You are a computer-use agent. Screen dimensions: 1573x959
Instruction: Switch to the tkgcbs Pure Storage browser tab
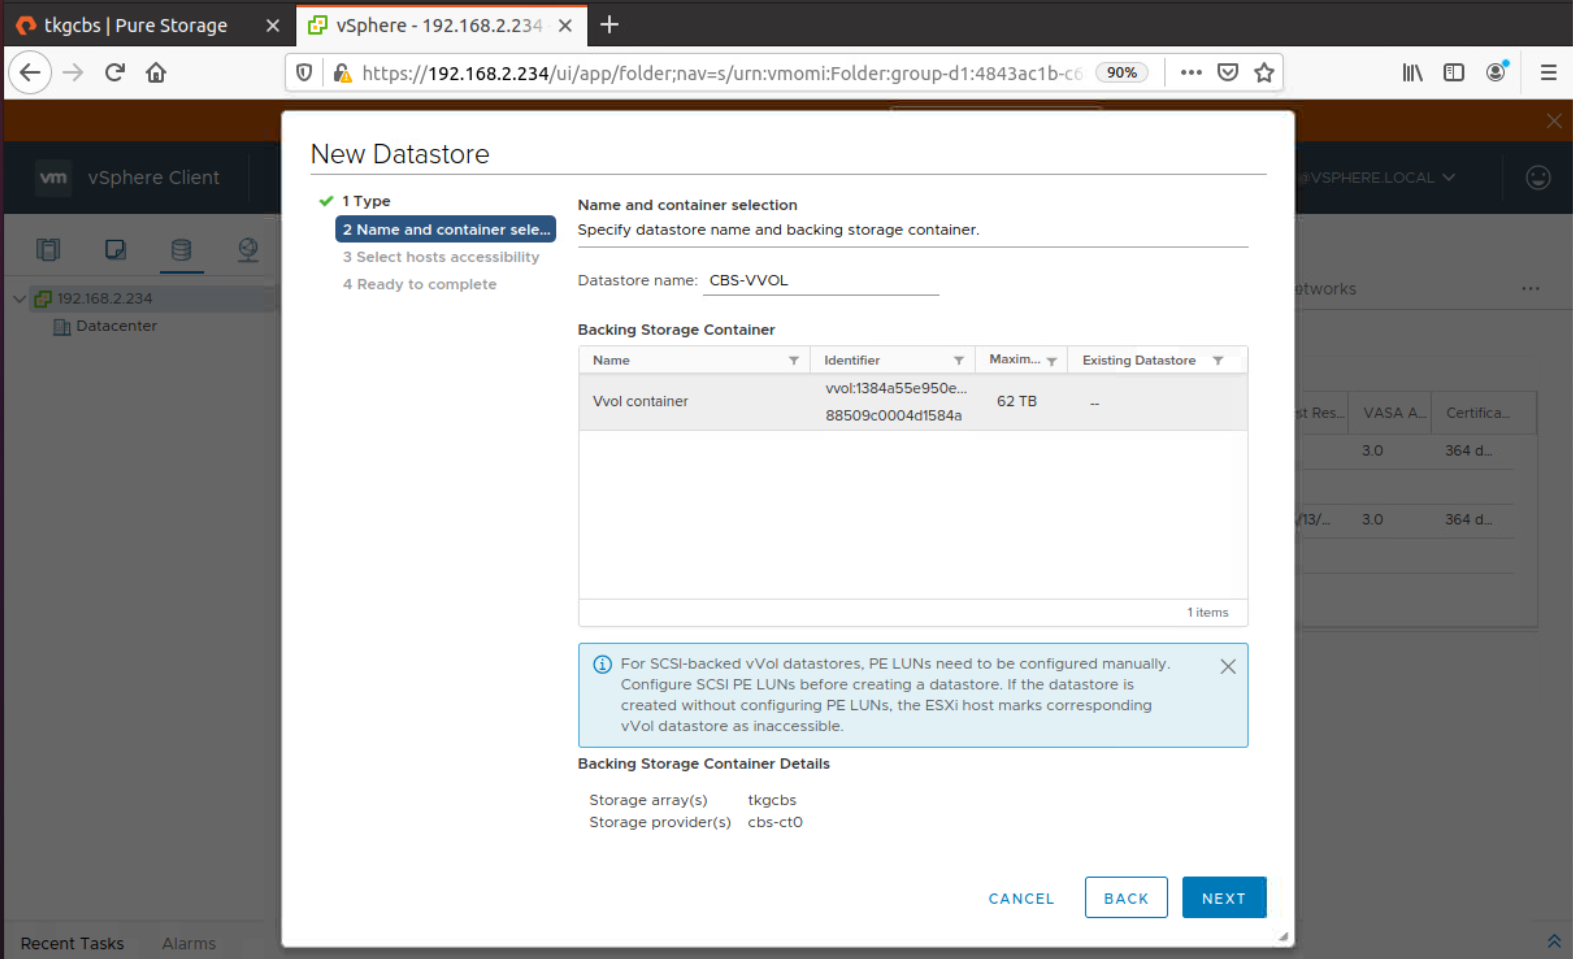click(136, 25)
